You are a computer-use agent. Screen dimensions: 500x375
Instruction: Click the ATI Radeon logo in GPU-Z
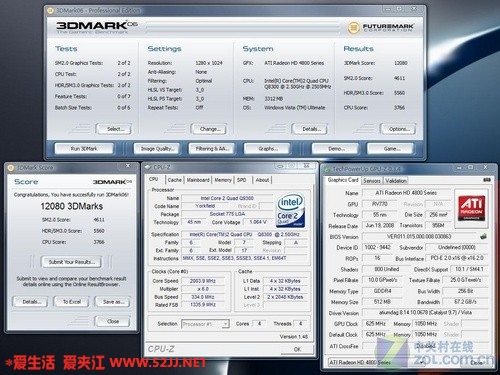coord(471,208)
